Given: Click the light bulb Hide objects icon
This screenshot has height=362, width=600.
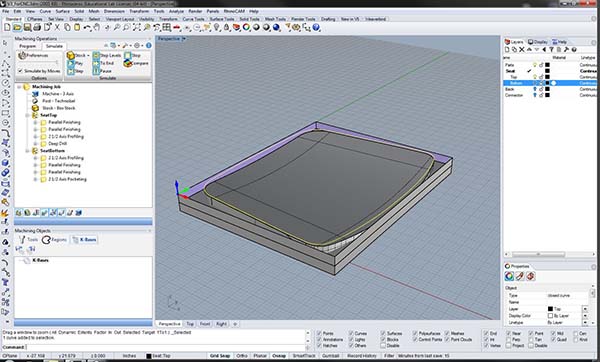Looking at the screenshot, I should coord(217,28).
